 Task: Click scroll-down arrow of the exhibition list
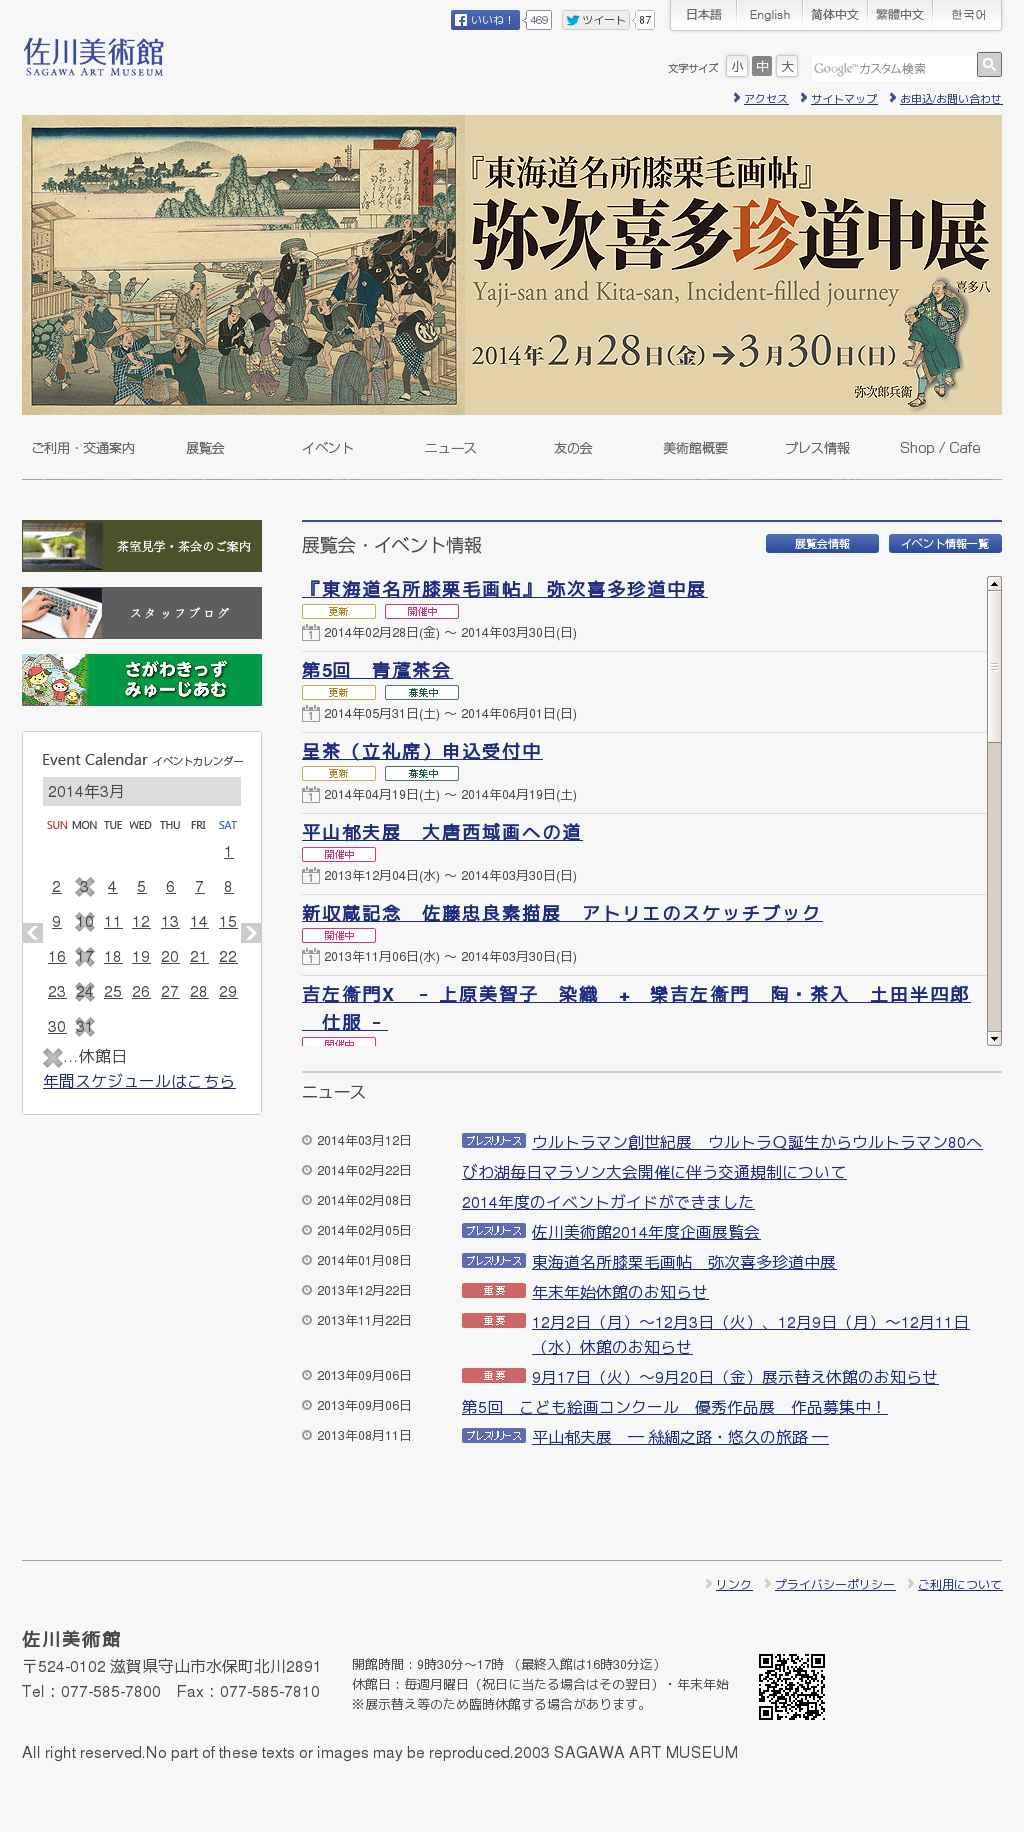pos(994,1039)
